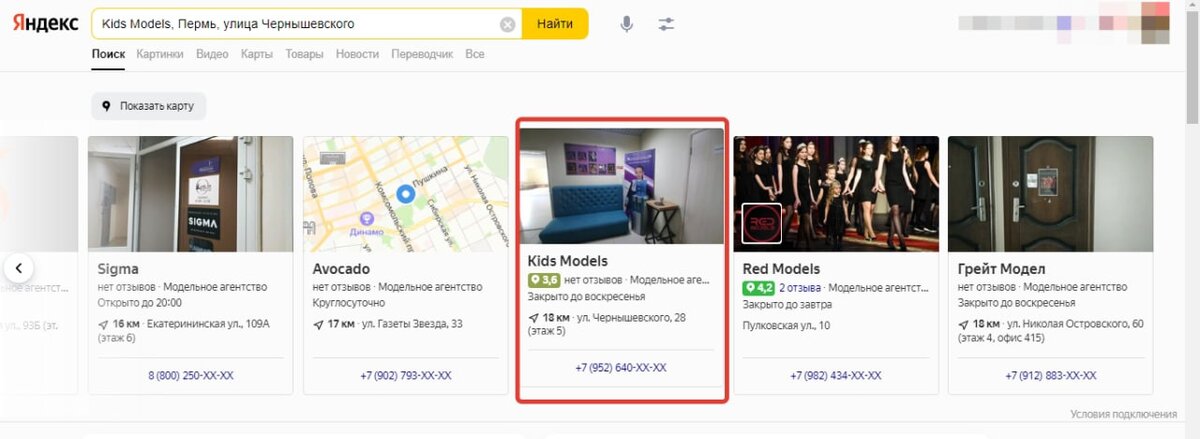
Task: Open search settings sliders icon
Action: [x=667, y=24]
